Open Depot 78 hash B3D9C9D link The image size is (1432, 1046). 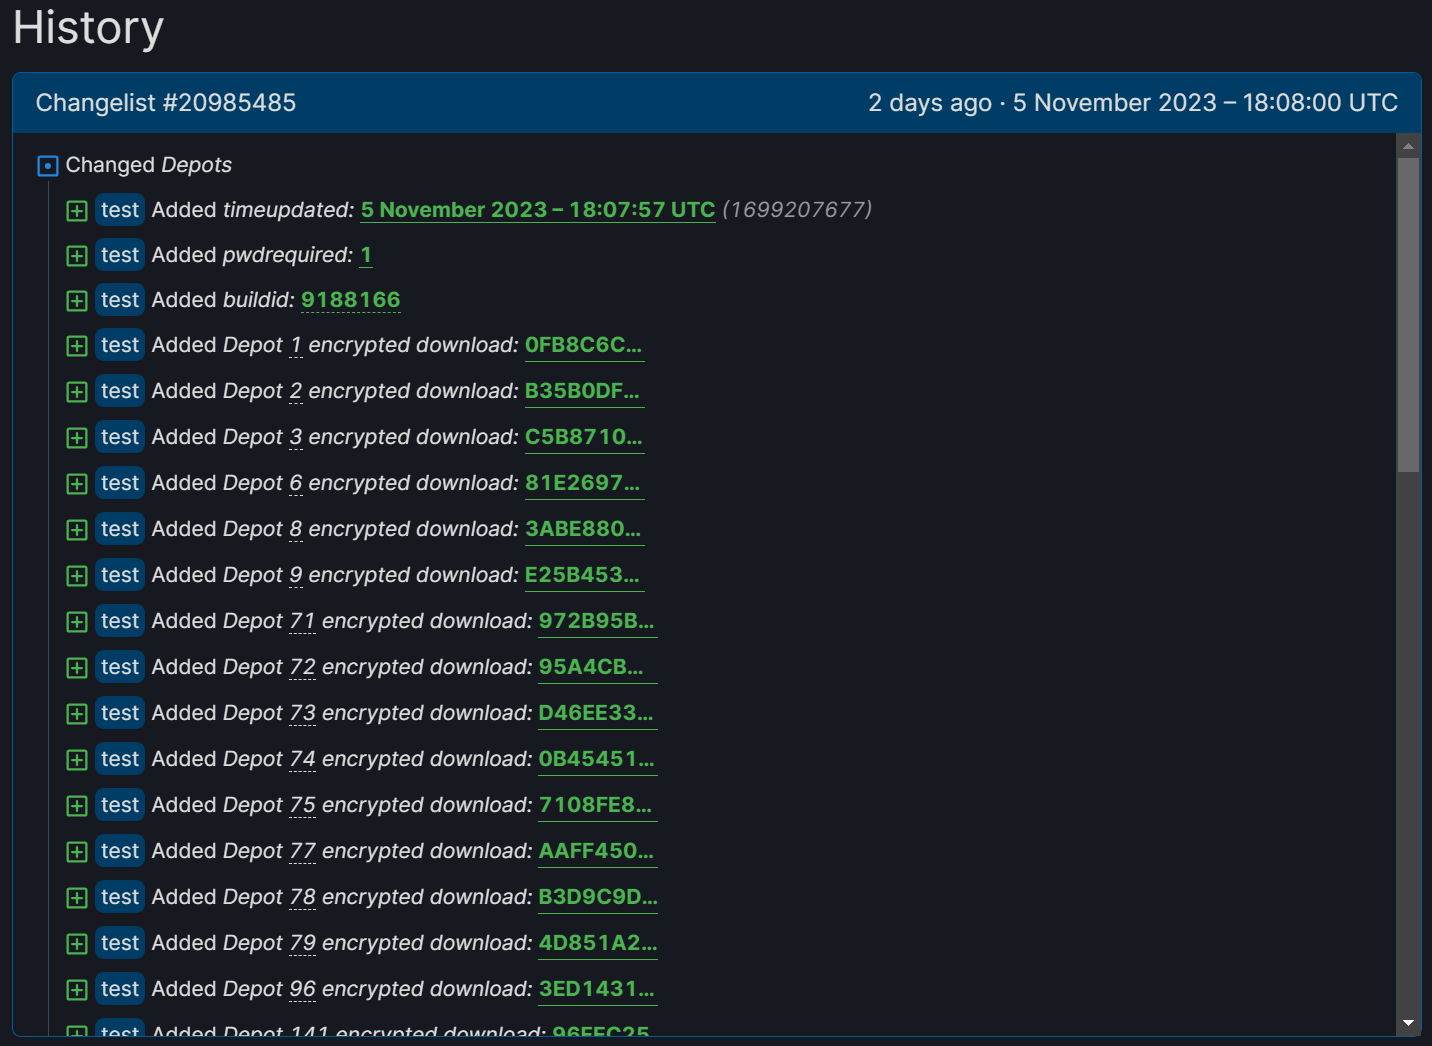(x=598, y=897)
